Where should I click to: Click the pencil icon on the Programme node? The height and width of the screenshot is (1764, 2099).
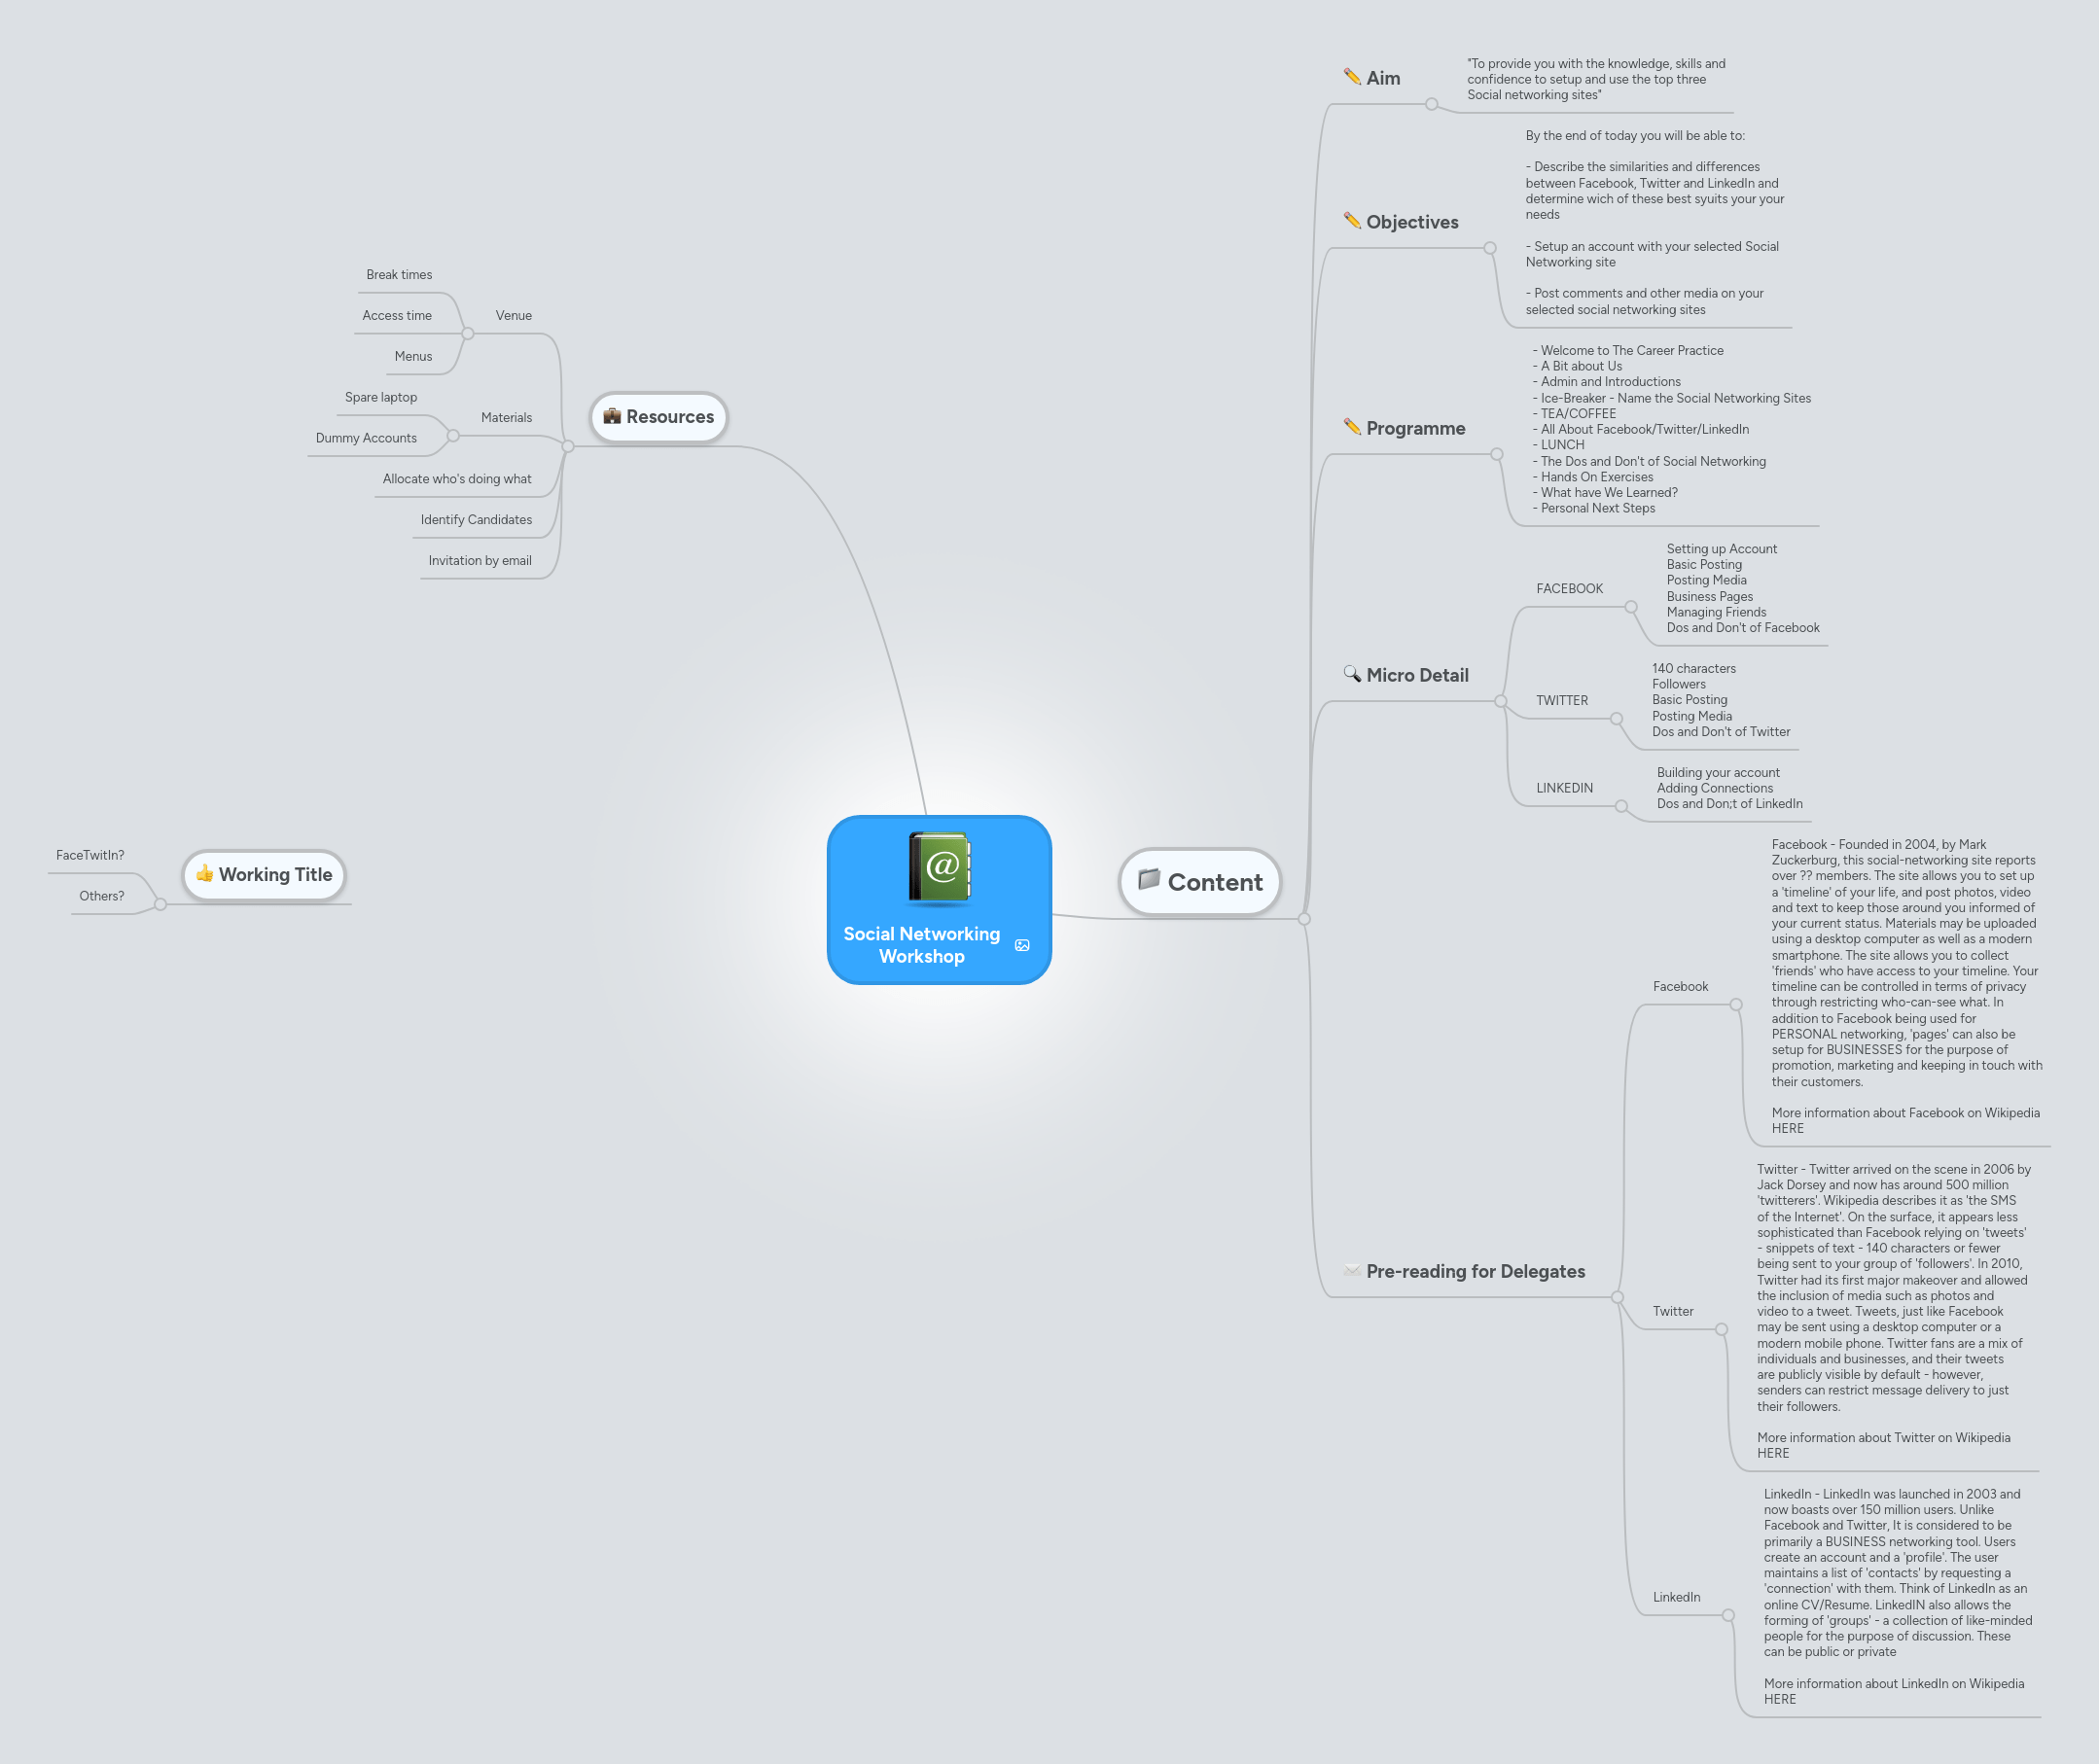pyautogui.click(x=1351, y=428)
